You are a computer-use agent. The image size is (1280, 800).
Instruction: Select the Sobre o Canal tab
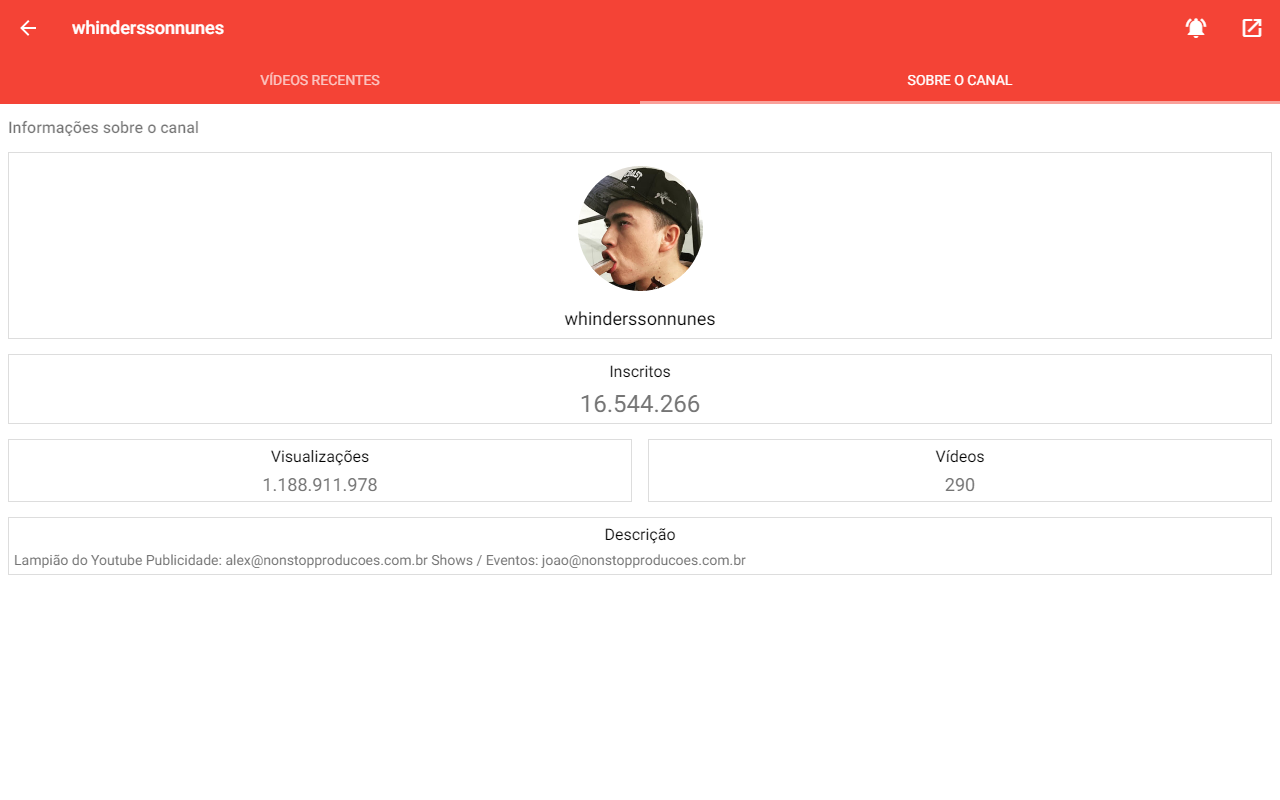(x=960, y=80)
